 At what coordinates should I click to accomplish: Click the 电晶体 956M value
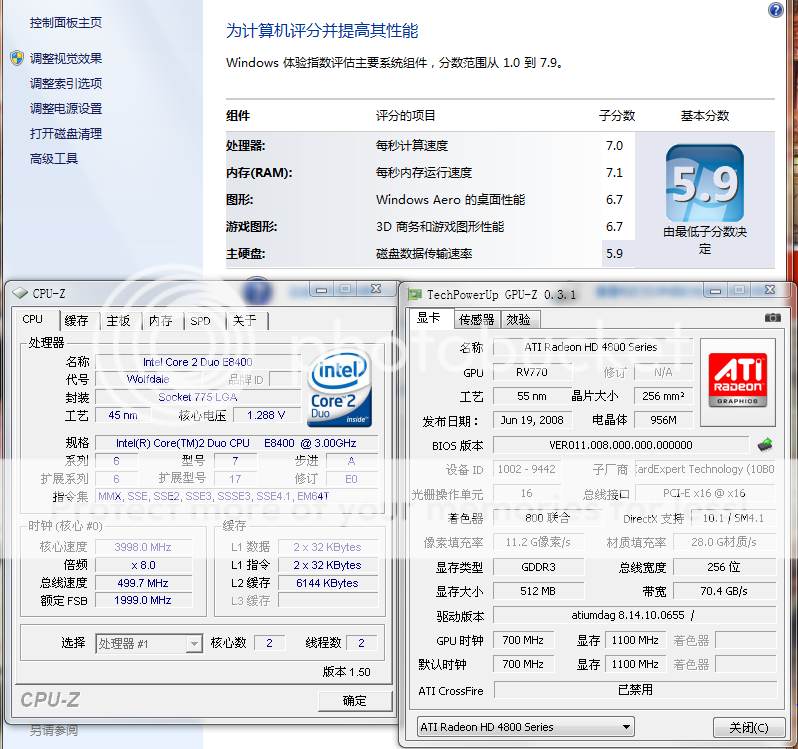click(x=663, y=420)
